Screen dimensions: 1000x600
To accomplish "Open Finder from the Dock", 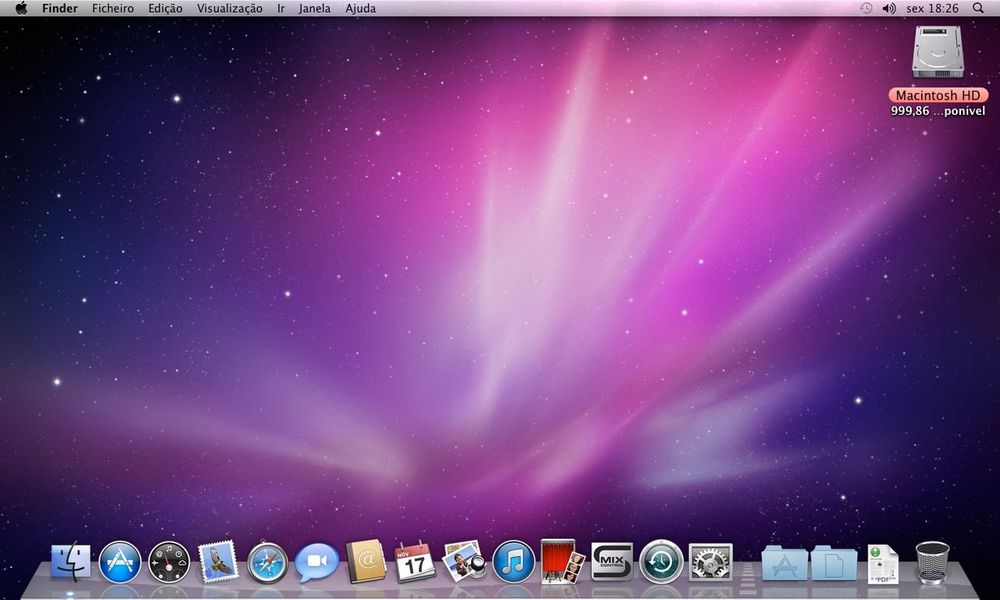I will point(70,562).
